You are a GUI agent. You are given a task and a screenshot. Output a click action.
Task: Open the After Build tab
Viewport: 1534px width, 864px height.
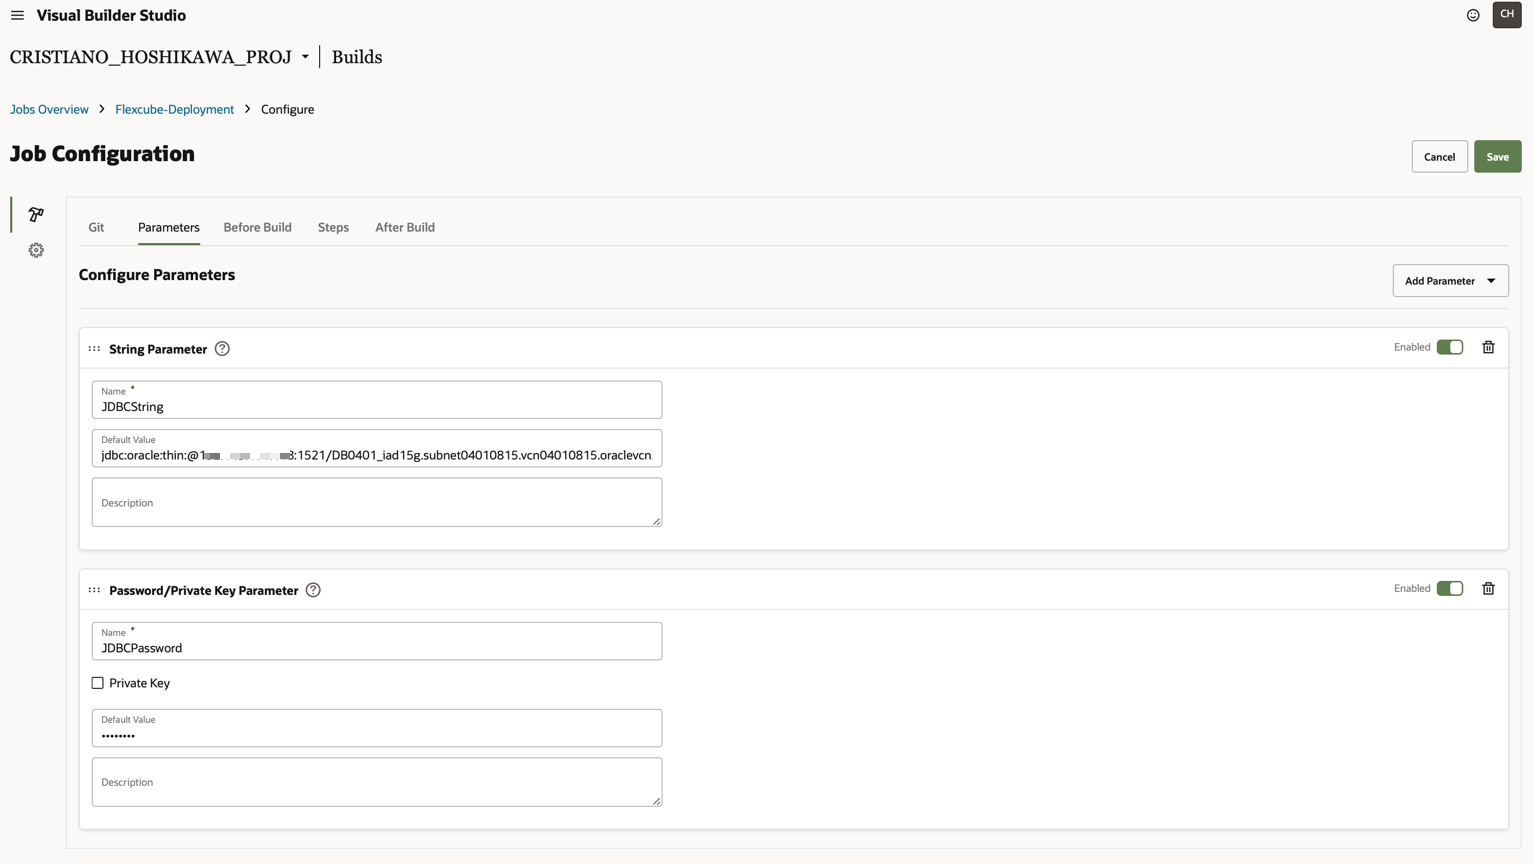pyautogui.click(x=404, y=227)
